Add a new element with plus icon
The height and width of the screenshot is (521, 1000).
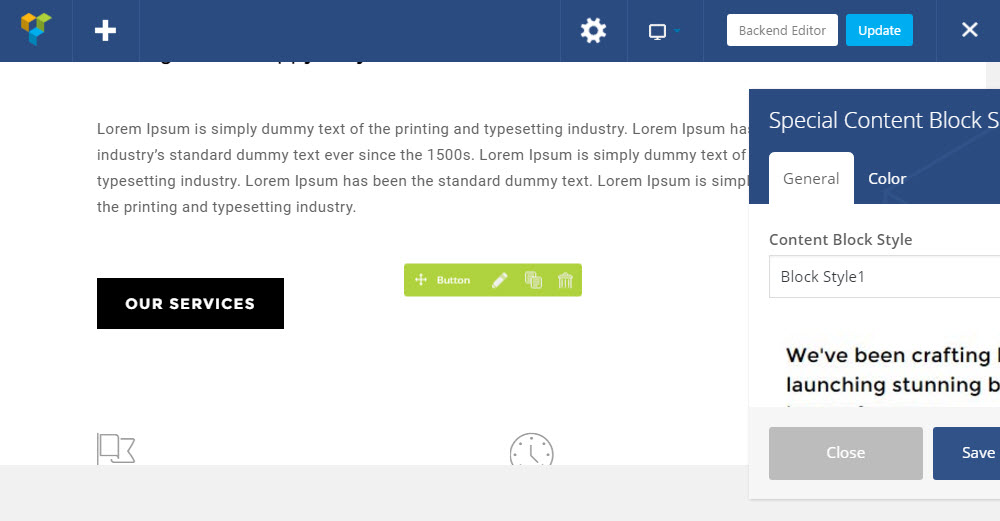(105, 30)
